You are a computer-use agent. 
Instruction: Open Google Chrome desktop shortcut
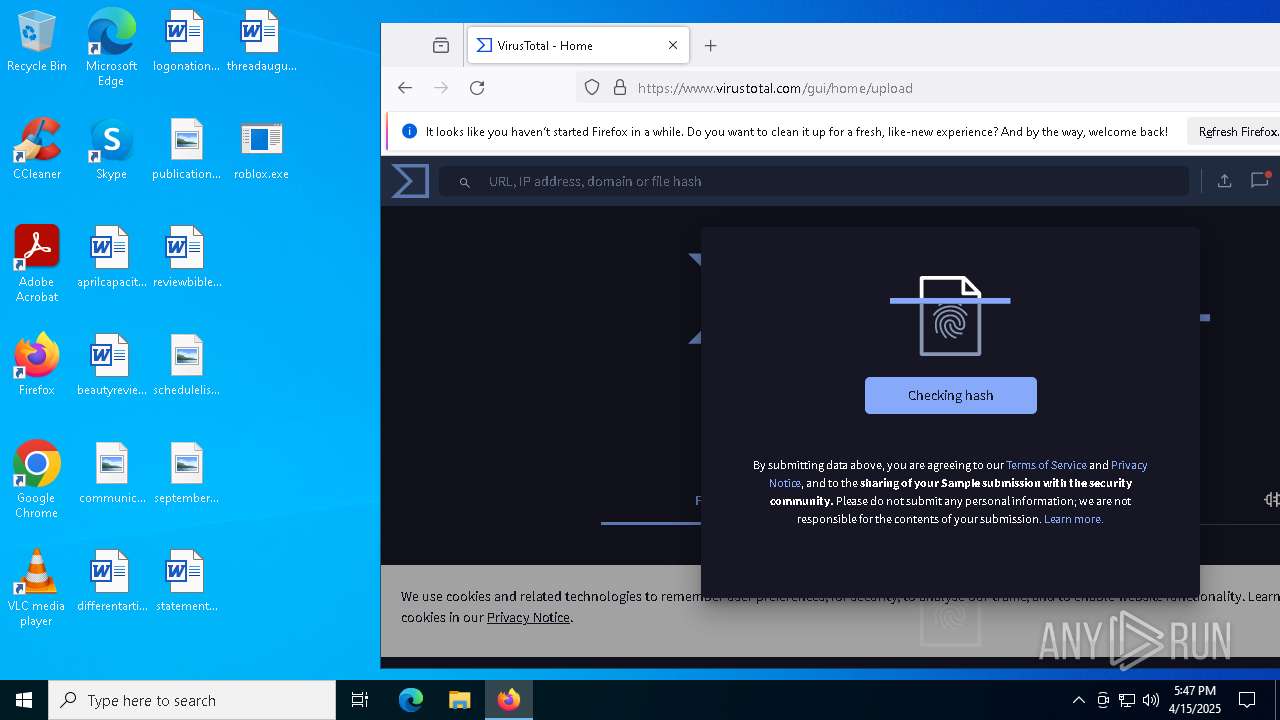[37, 480]
